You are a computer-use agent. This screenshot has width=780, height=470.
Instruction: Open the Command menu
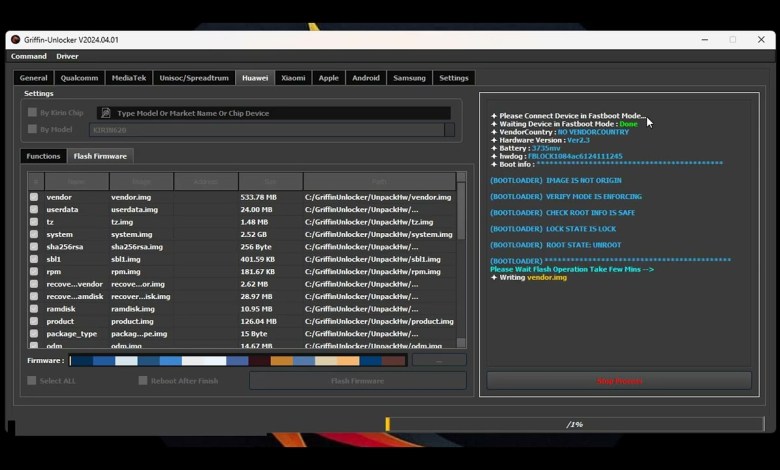[29, 56]
